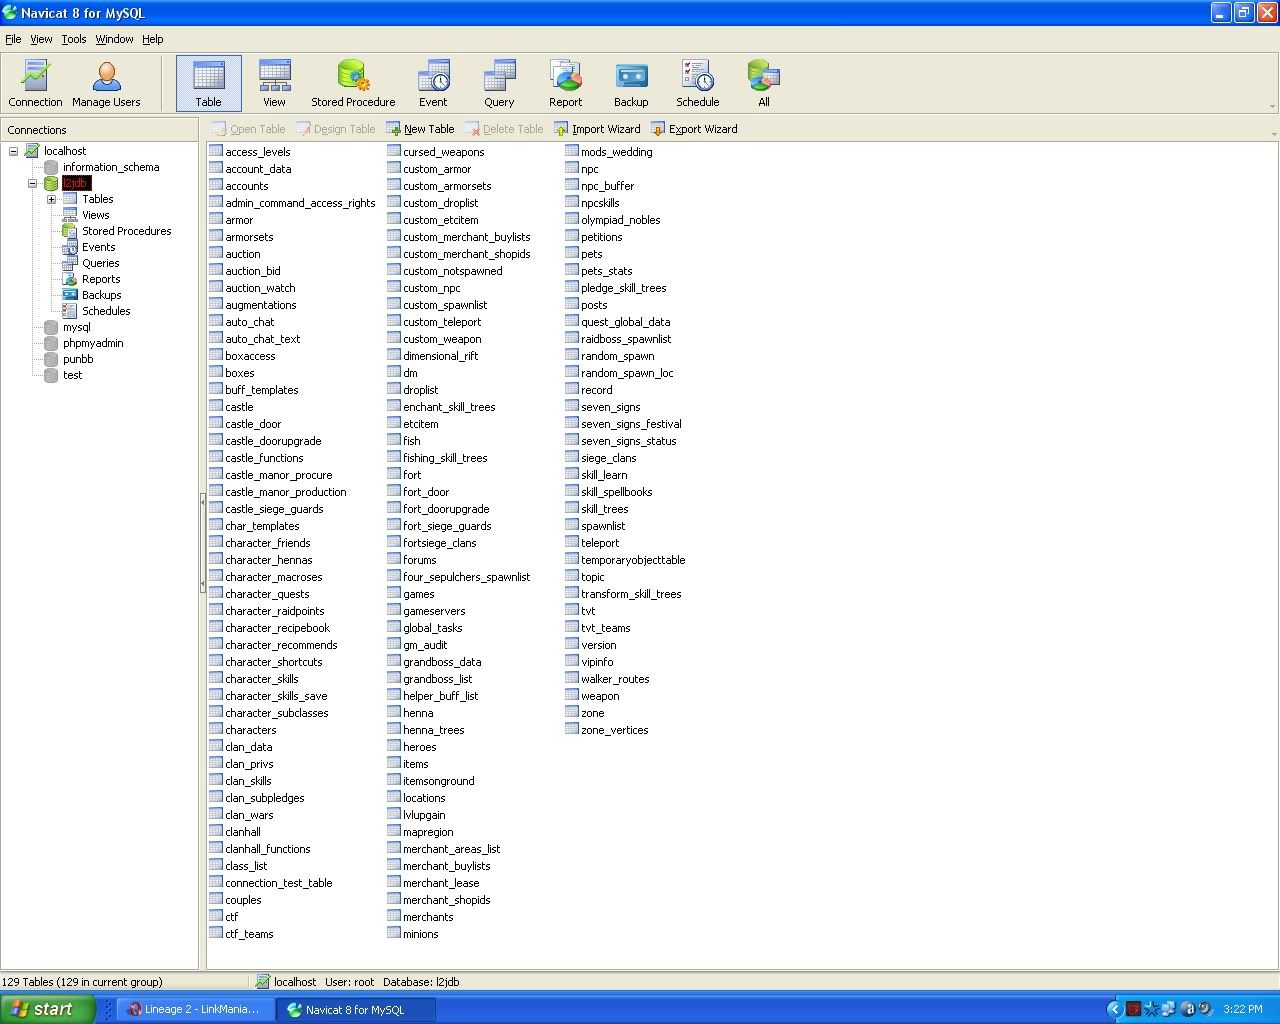Select the Table toolbar icon
This screenshot has width=1280, height=1024.
coord(208,83)
